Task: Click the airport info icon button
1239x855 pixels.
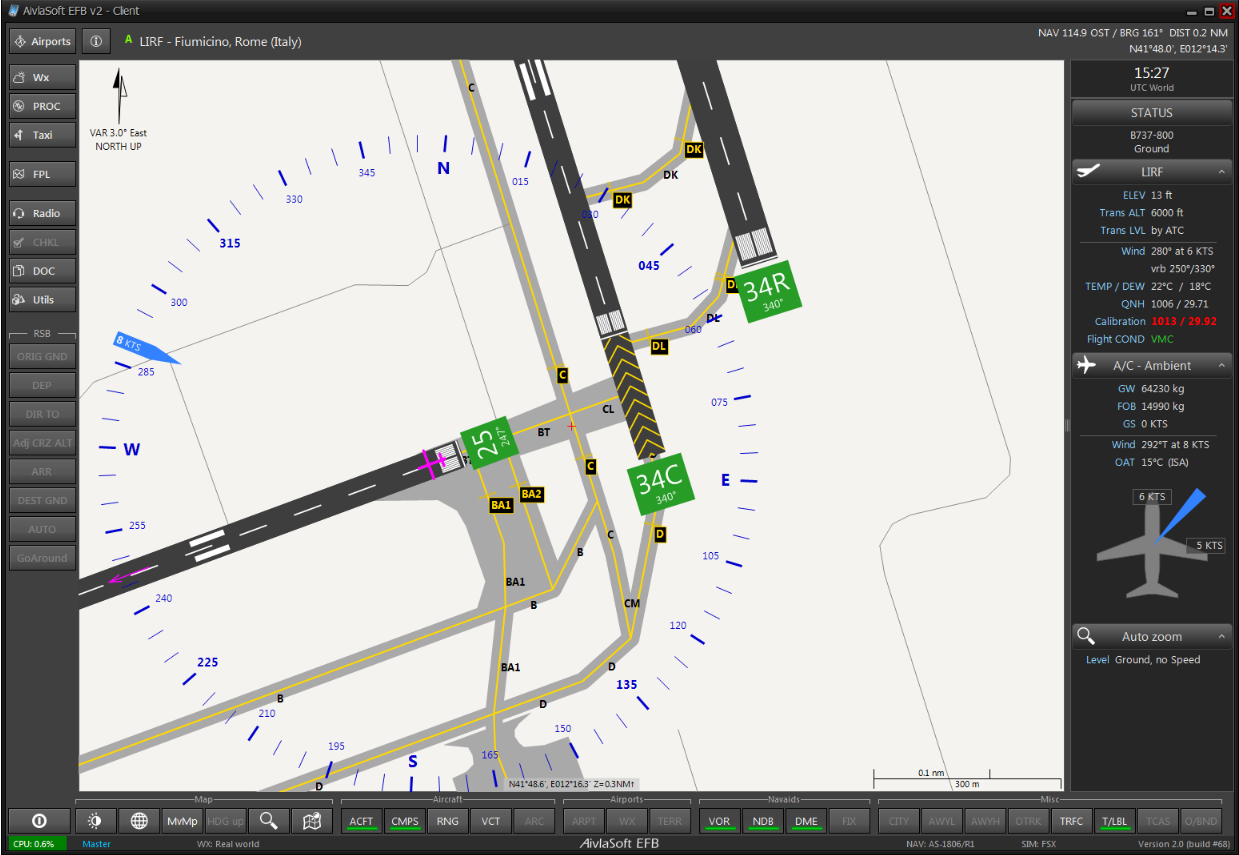Action: point(96,41)
